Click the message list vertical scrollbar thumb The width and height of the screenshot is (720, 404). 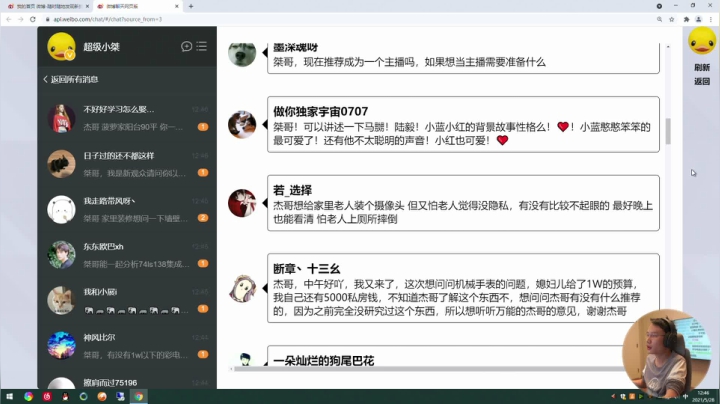click(x=668, y=131)
